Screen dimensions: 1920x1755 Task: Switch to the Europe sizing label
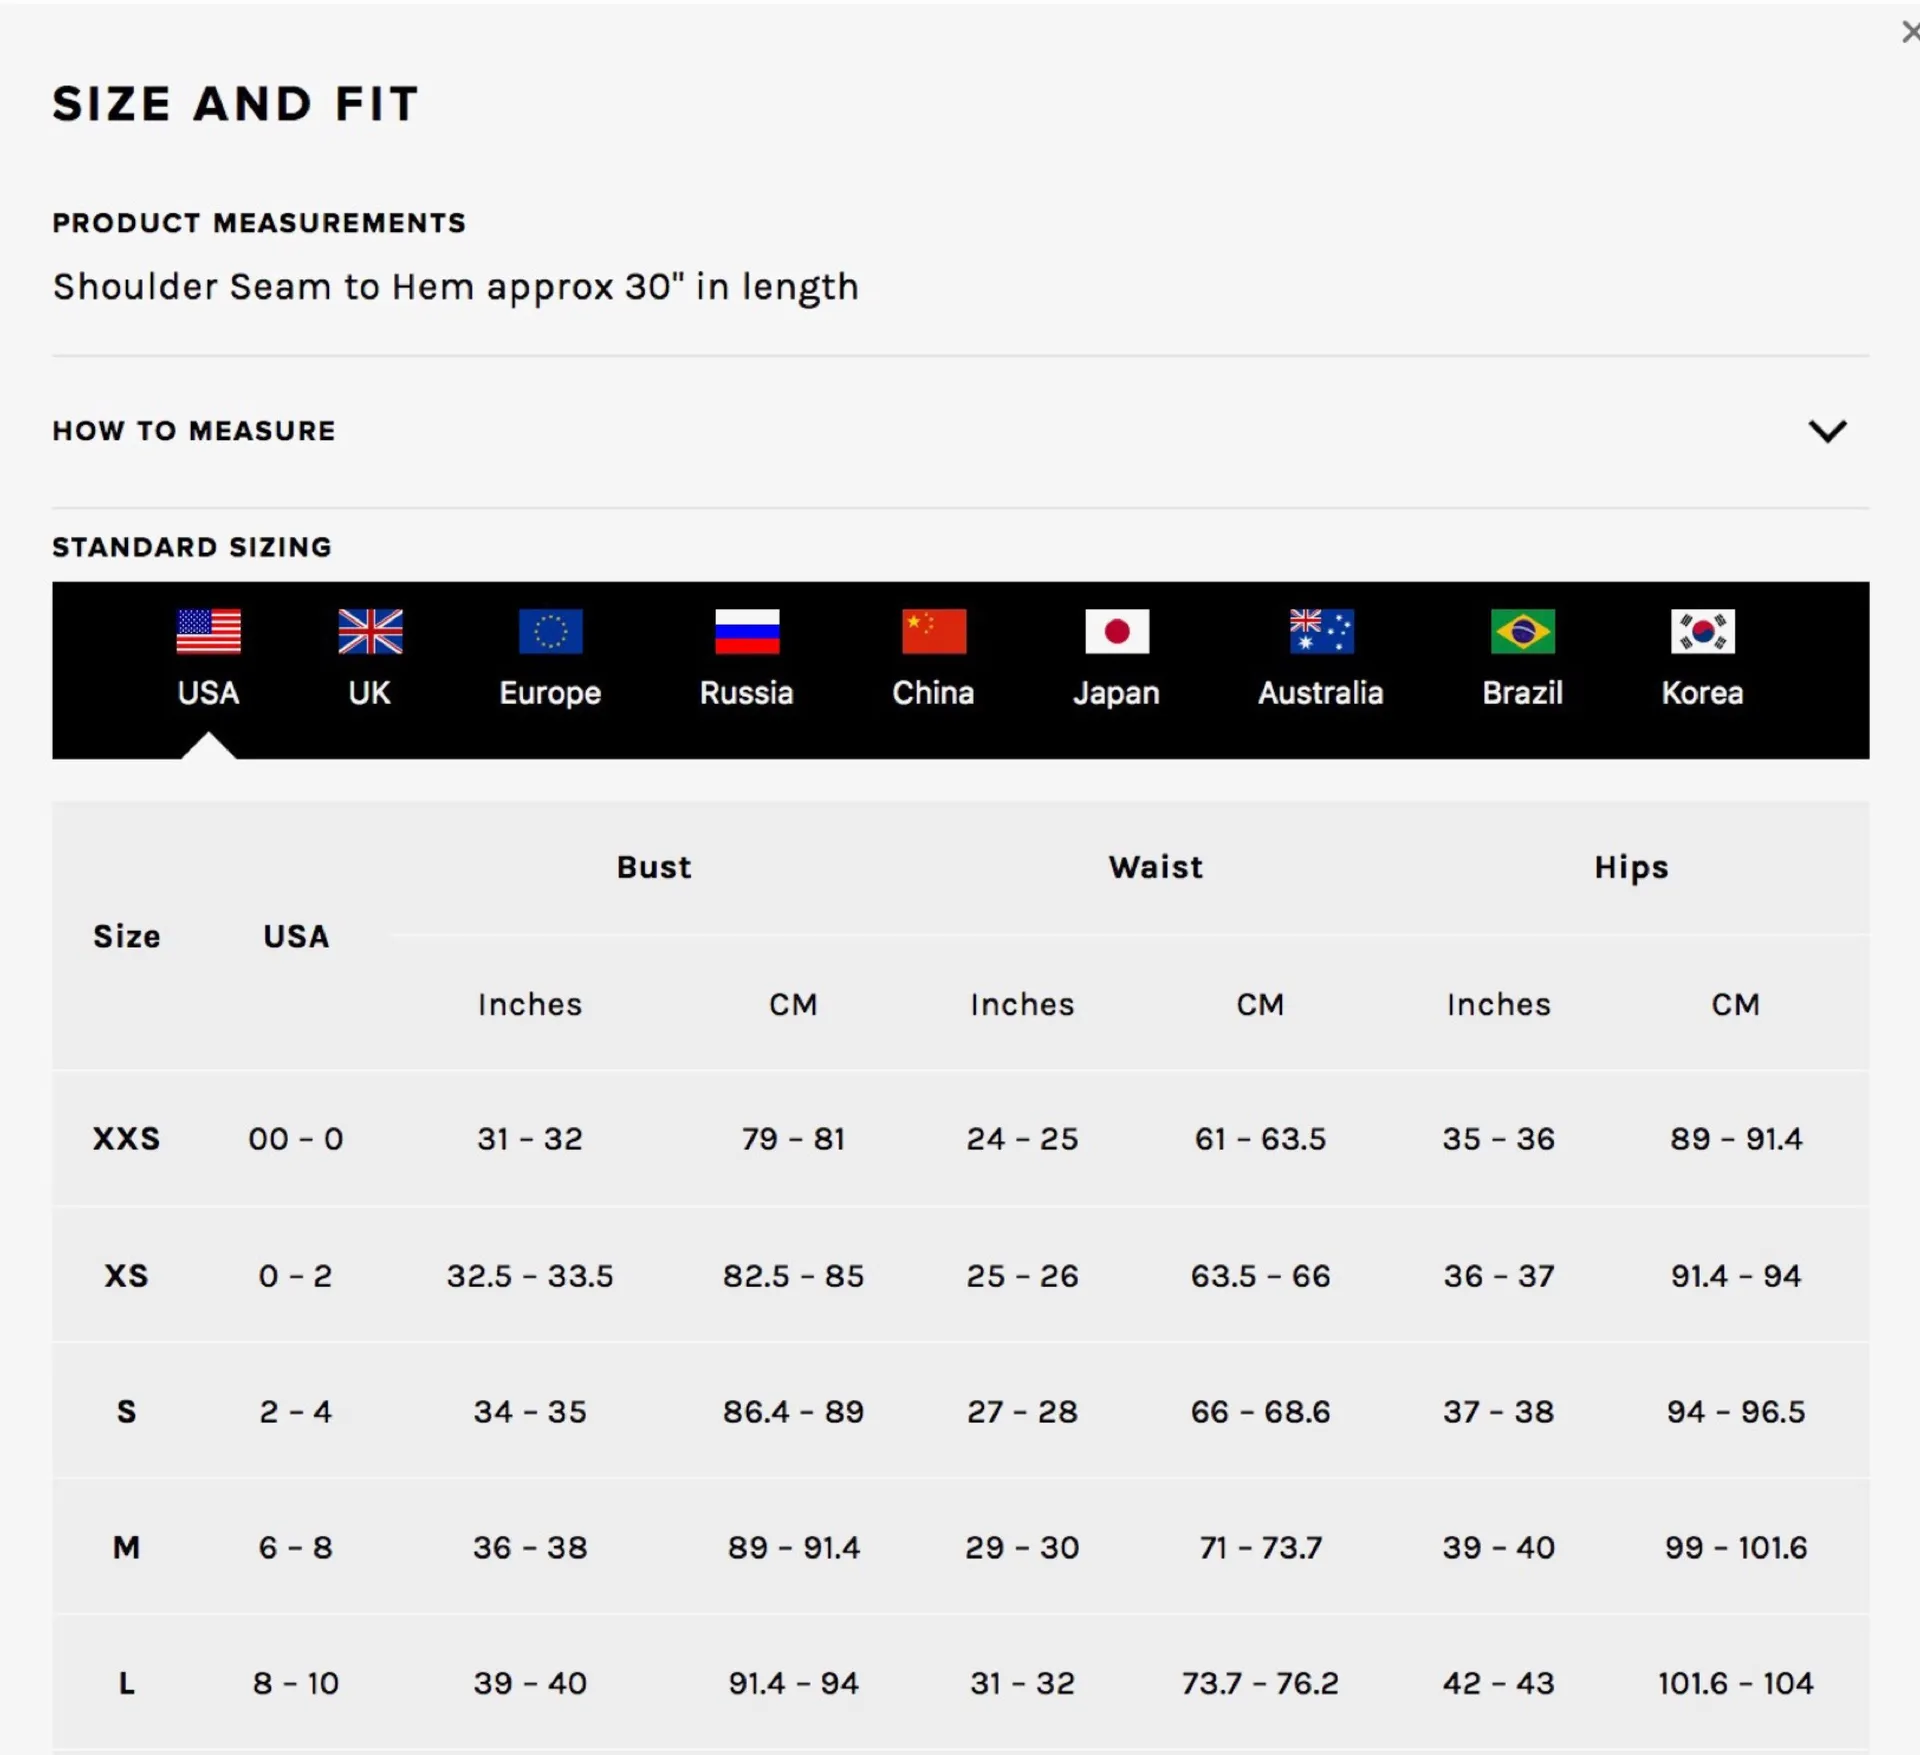(x=550, y=692)
